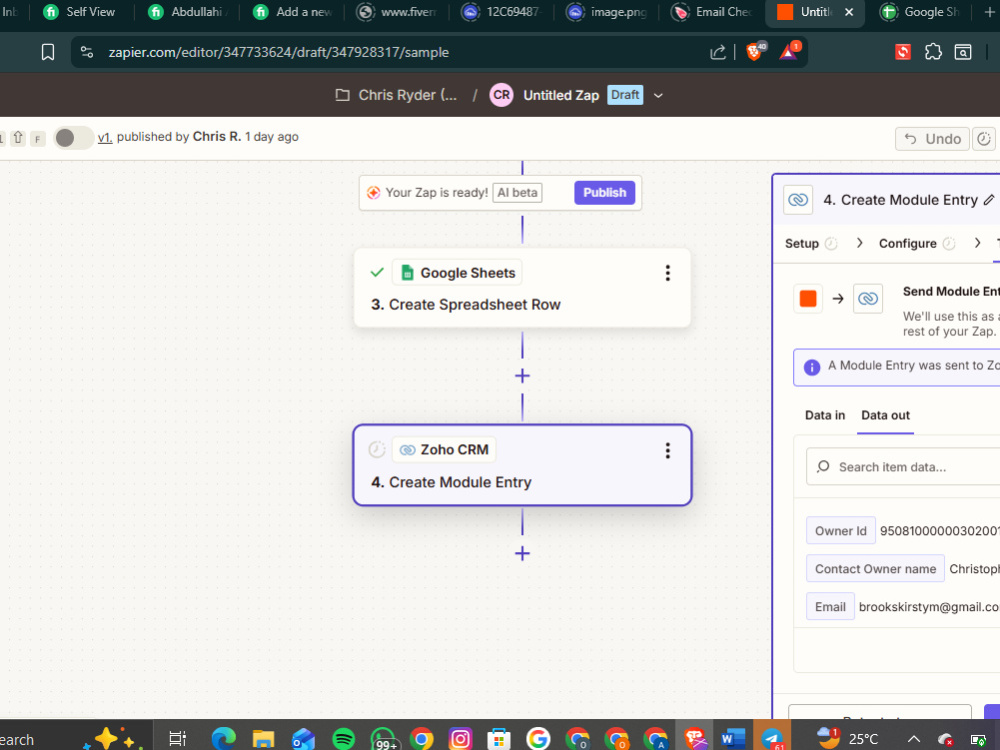This screenshot has width=1000, height=750.
Task: Click the version history clock icon beside Undo
Action: click(x=984, y=138)
